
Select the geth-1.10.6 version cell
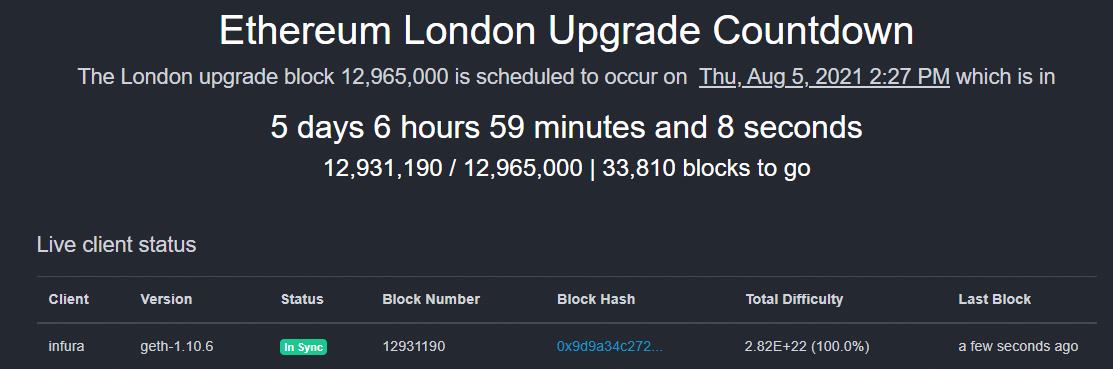click(177, 346)
